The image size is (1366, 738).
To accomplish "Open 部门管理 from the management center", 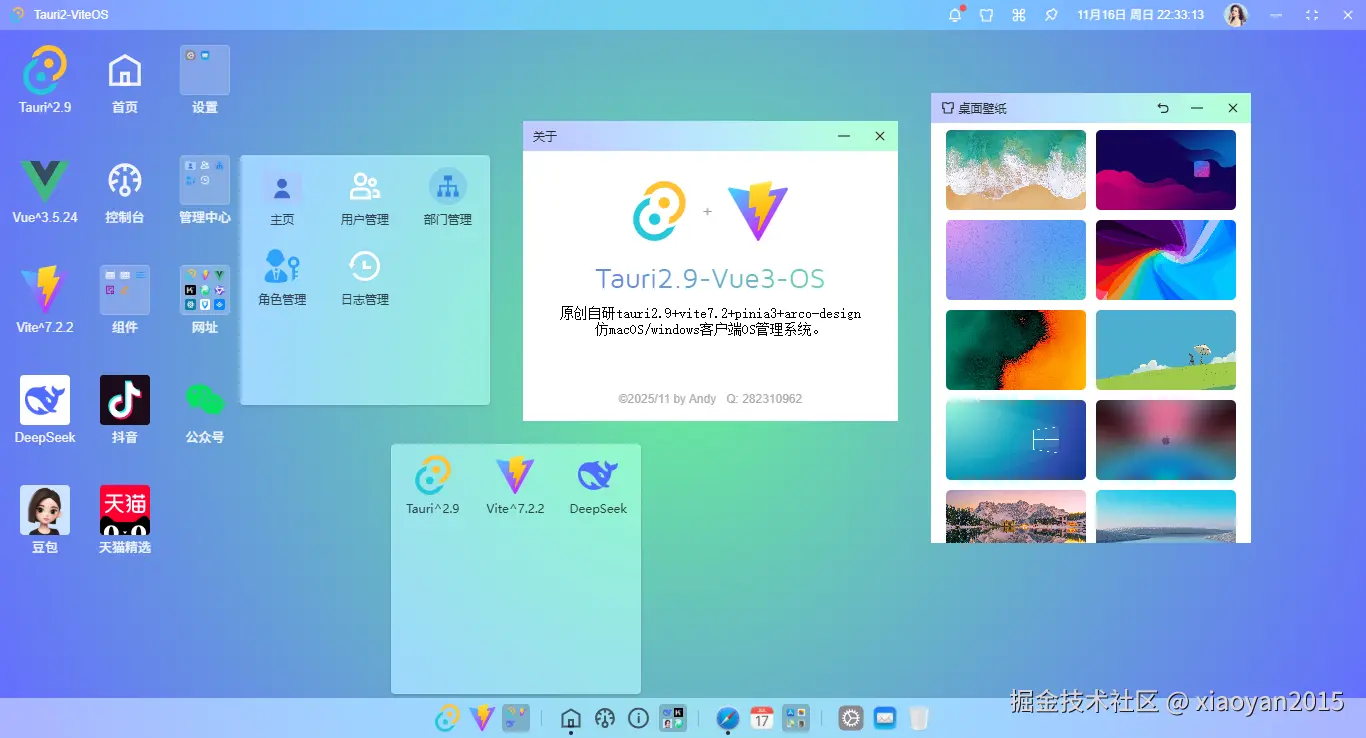I will (x=447, y=196).
